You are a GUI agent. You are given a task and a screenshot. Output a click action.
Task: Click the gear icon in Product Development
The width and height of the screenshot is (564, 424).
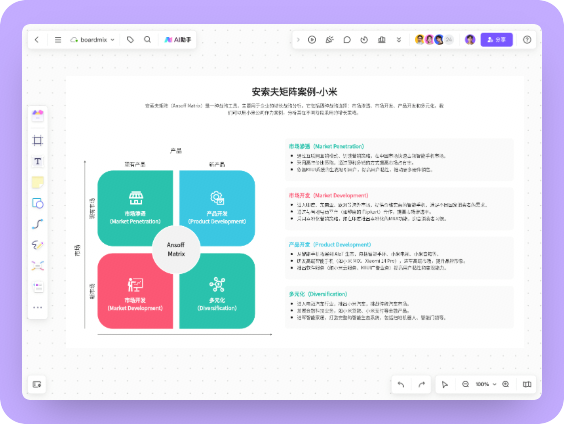(x=217, y=197)
